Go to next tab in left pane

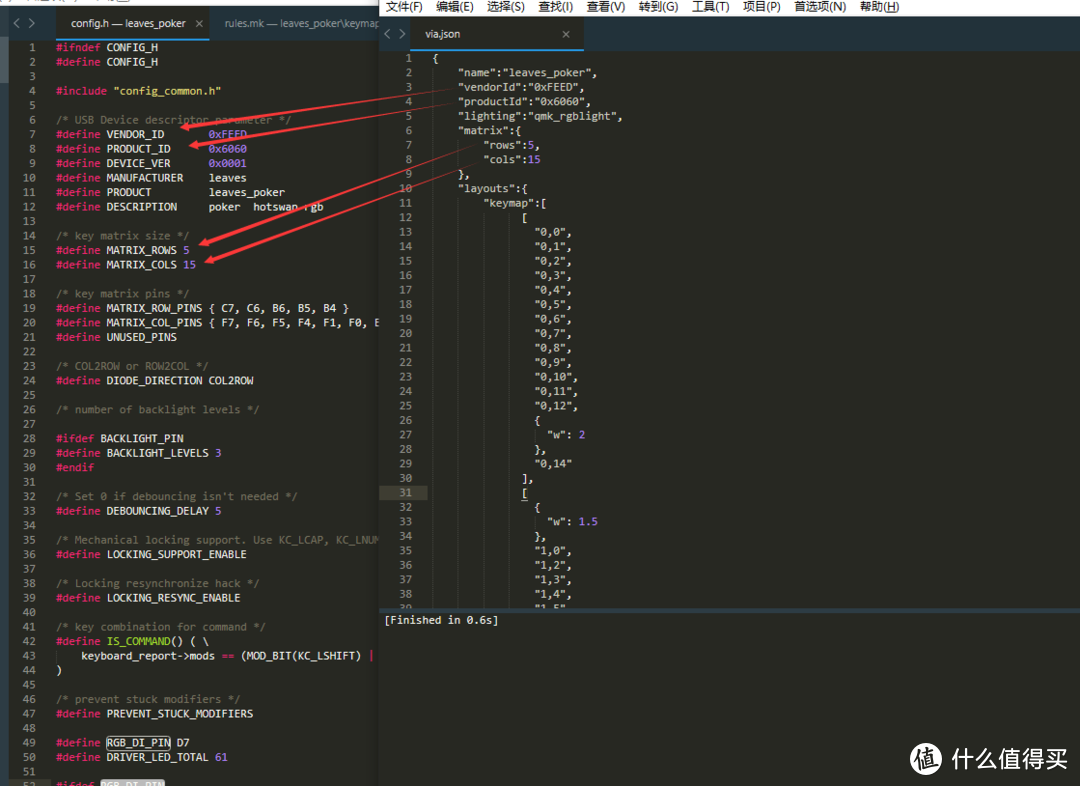point(32,23)
